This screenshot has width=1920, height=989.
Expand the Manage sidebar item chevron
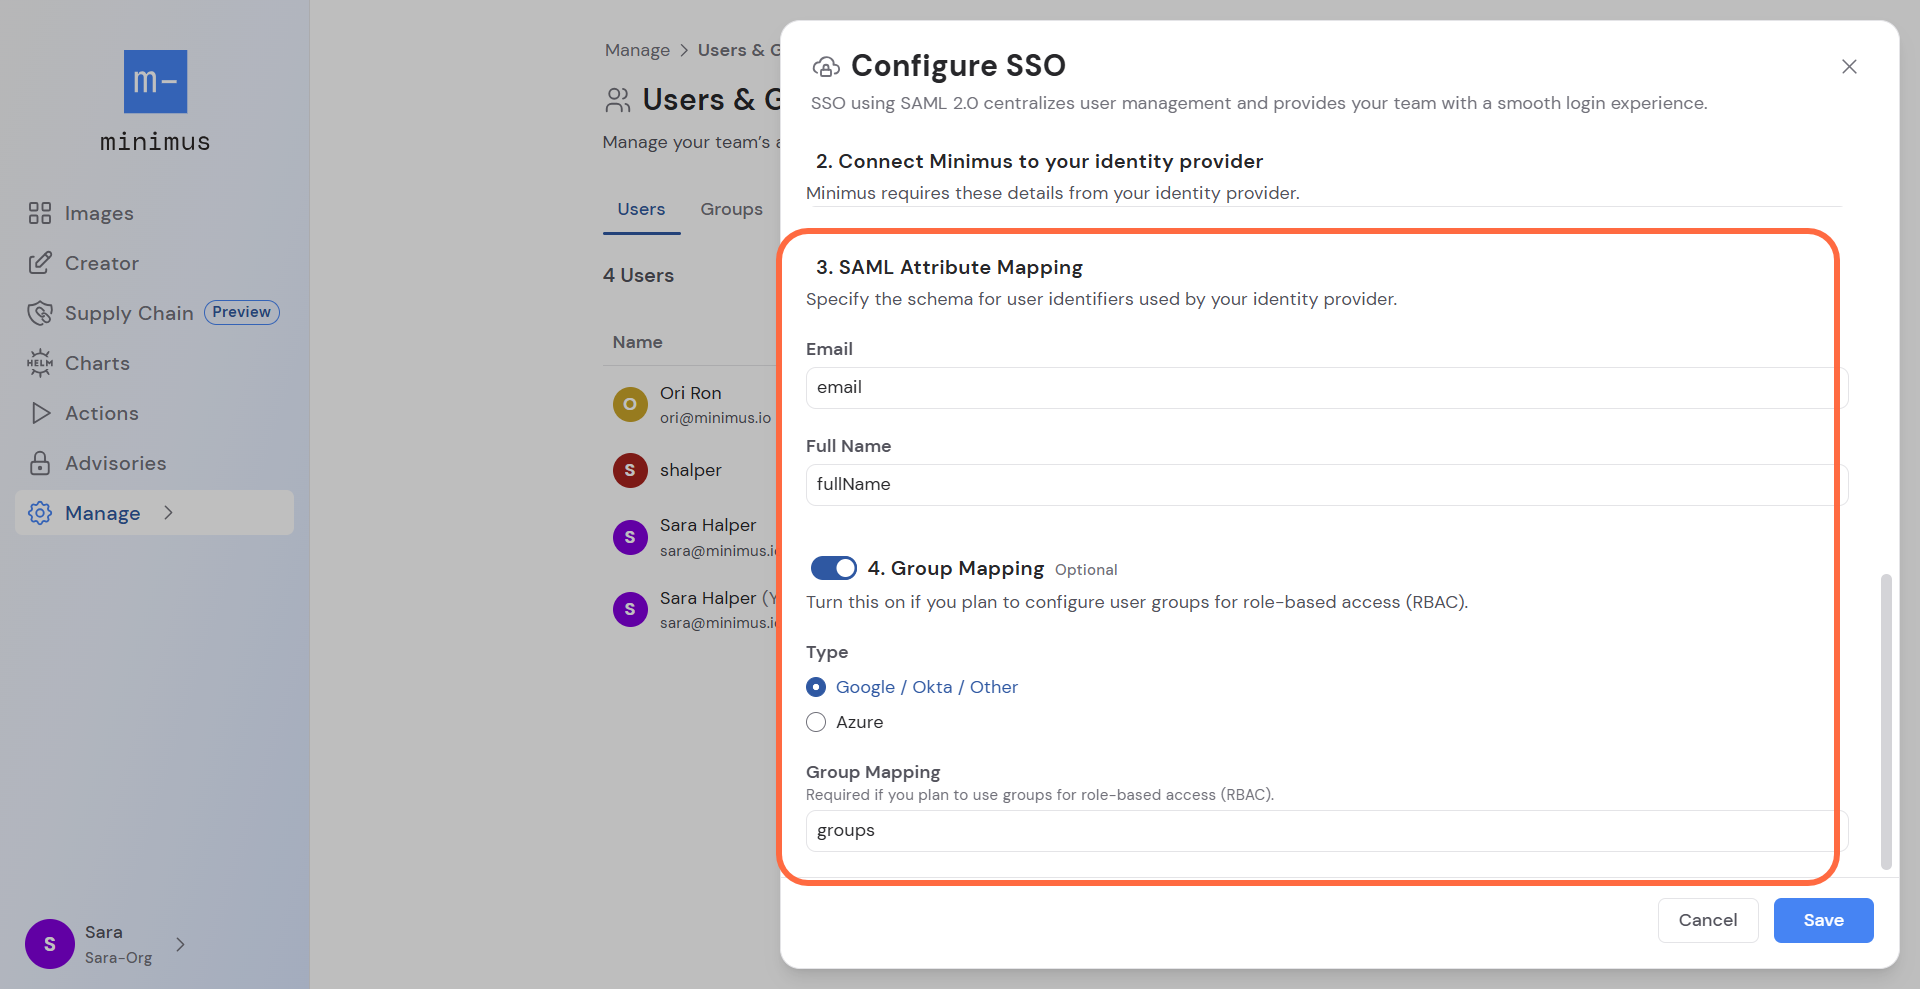pos(168,513)
